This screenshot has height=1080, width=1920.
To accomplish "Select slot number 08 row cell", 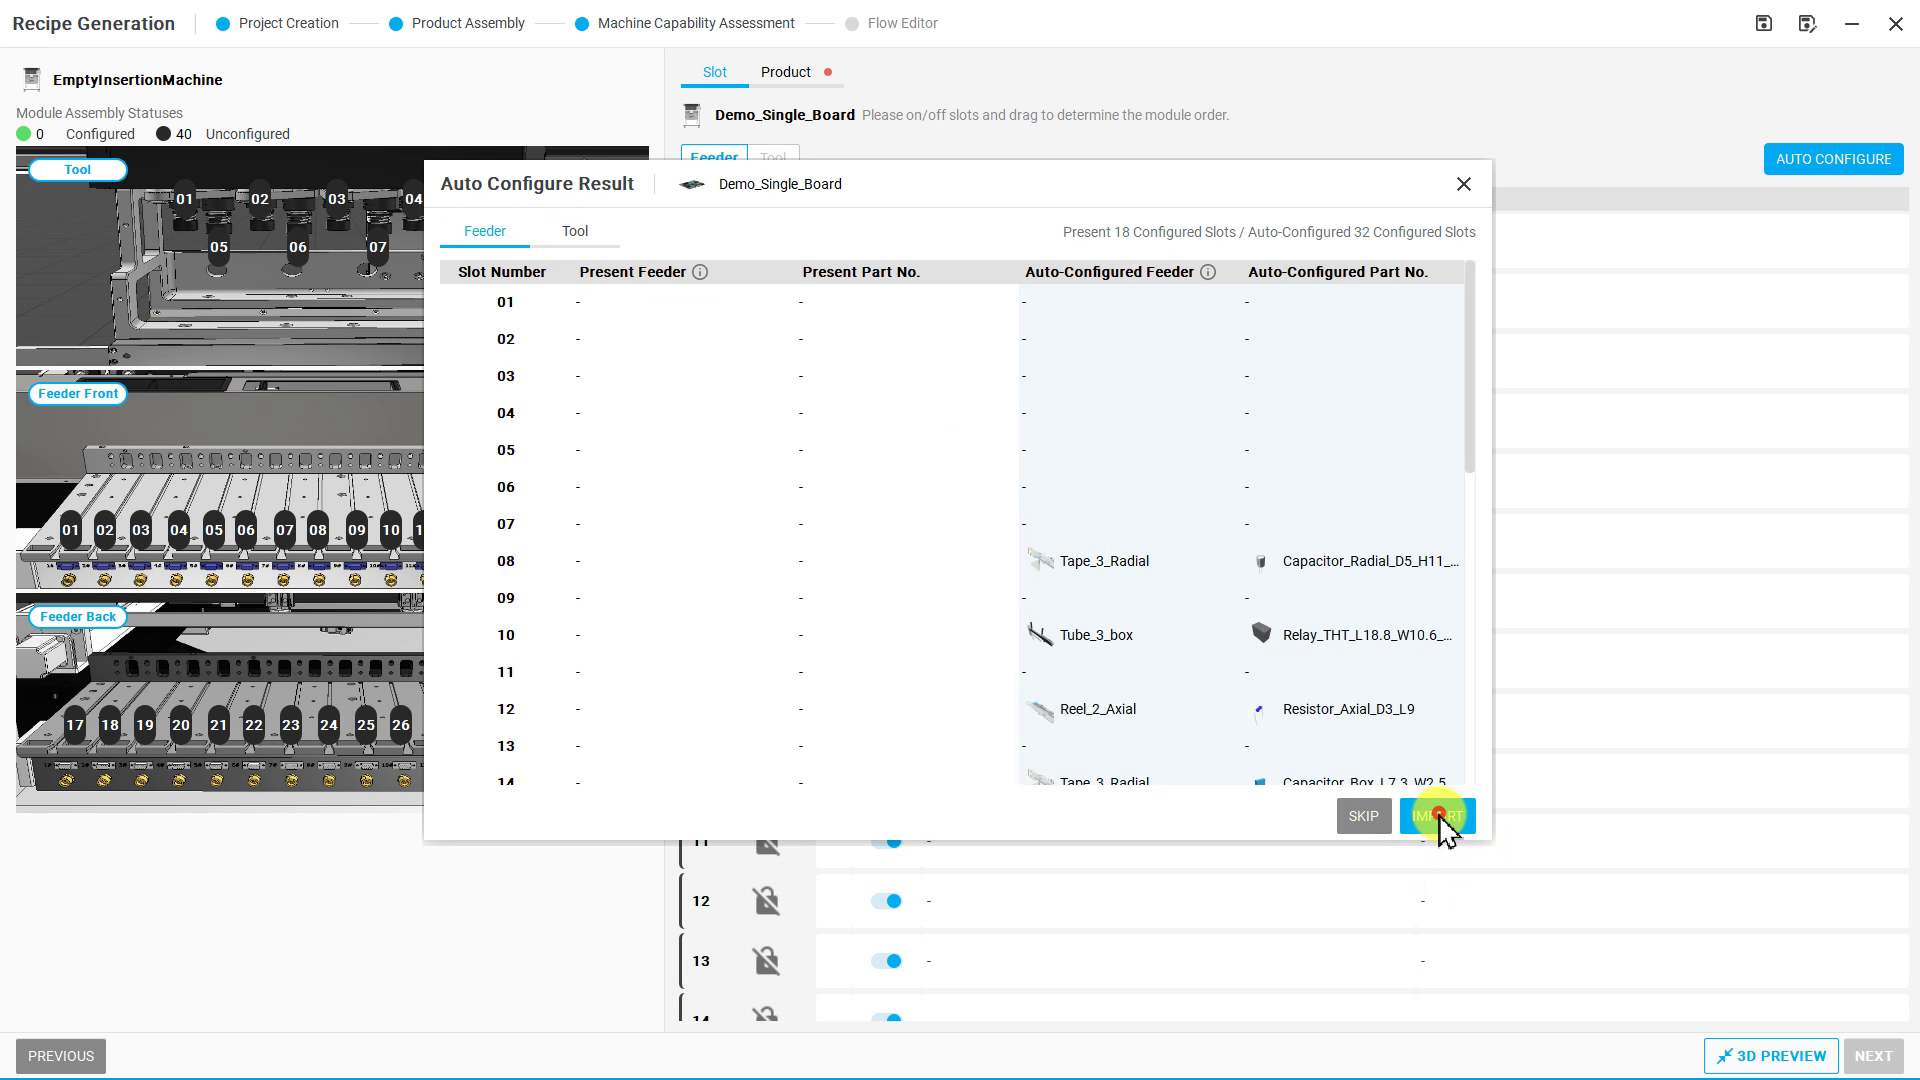I will 506,561.
